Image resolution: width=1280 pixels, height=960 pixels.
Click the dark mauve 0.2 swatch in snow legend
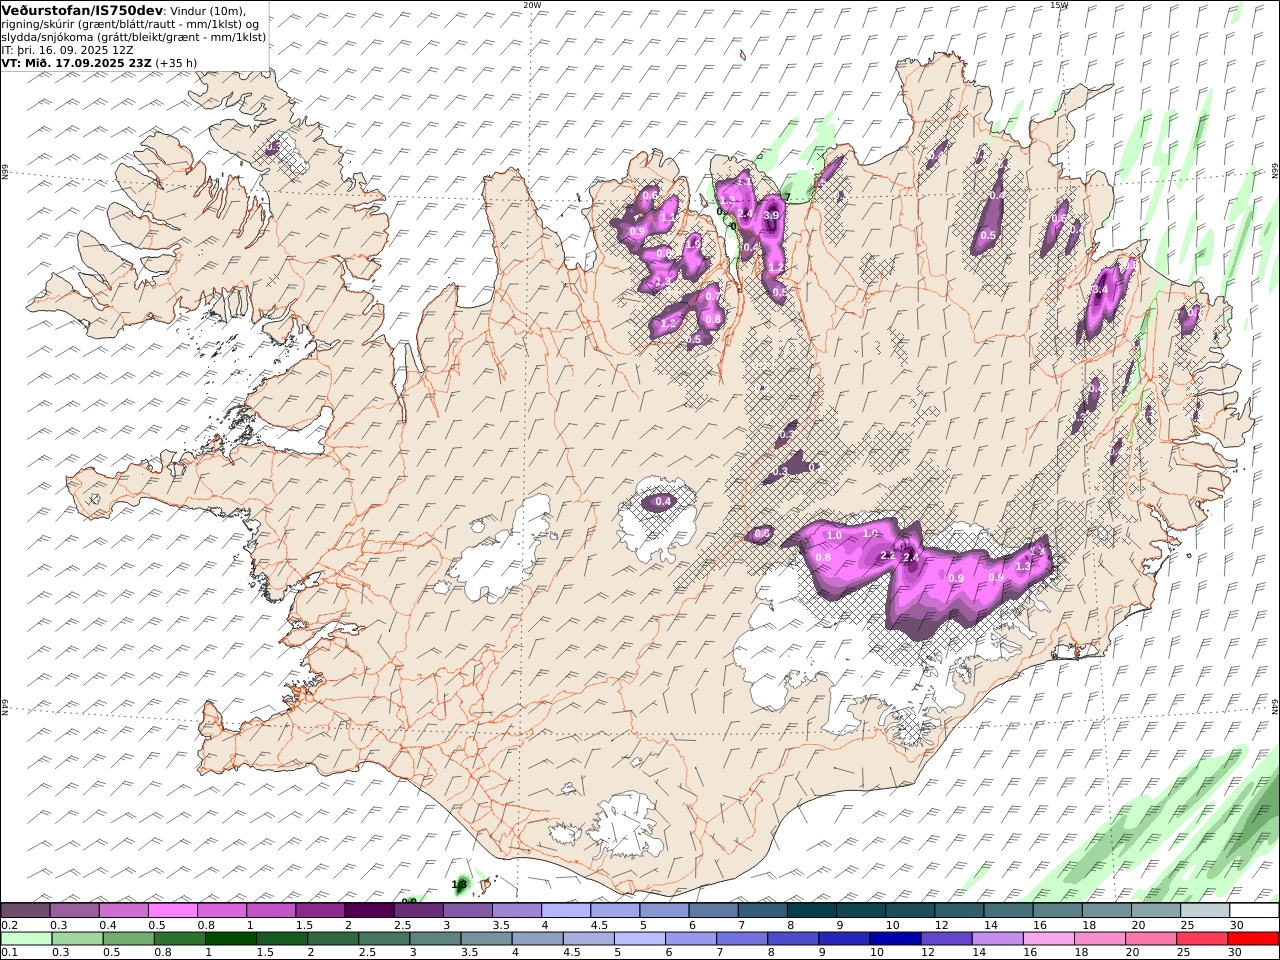(x=26, y=910)
